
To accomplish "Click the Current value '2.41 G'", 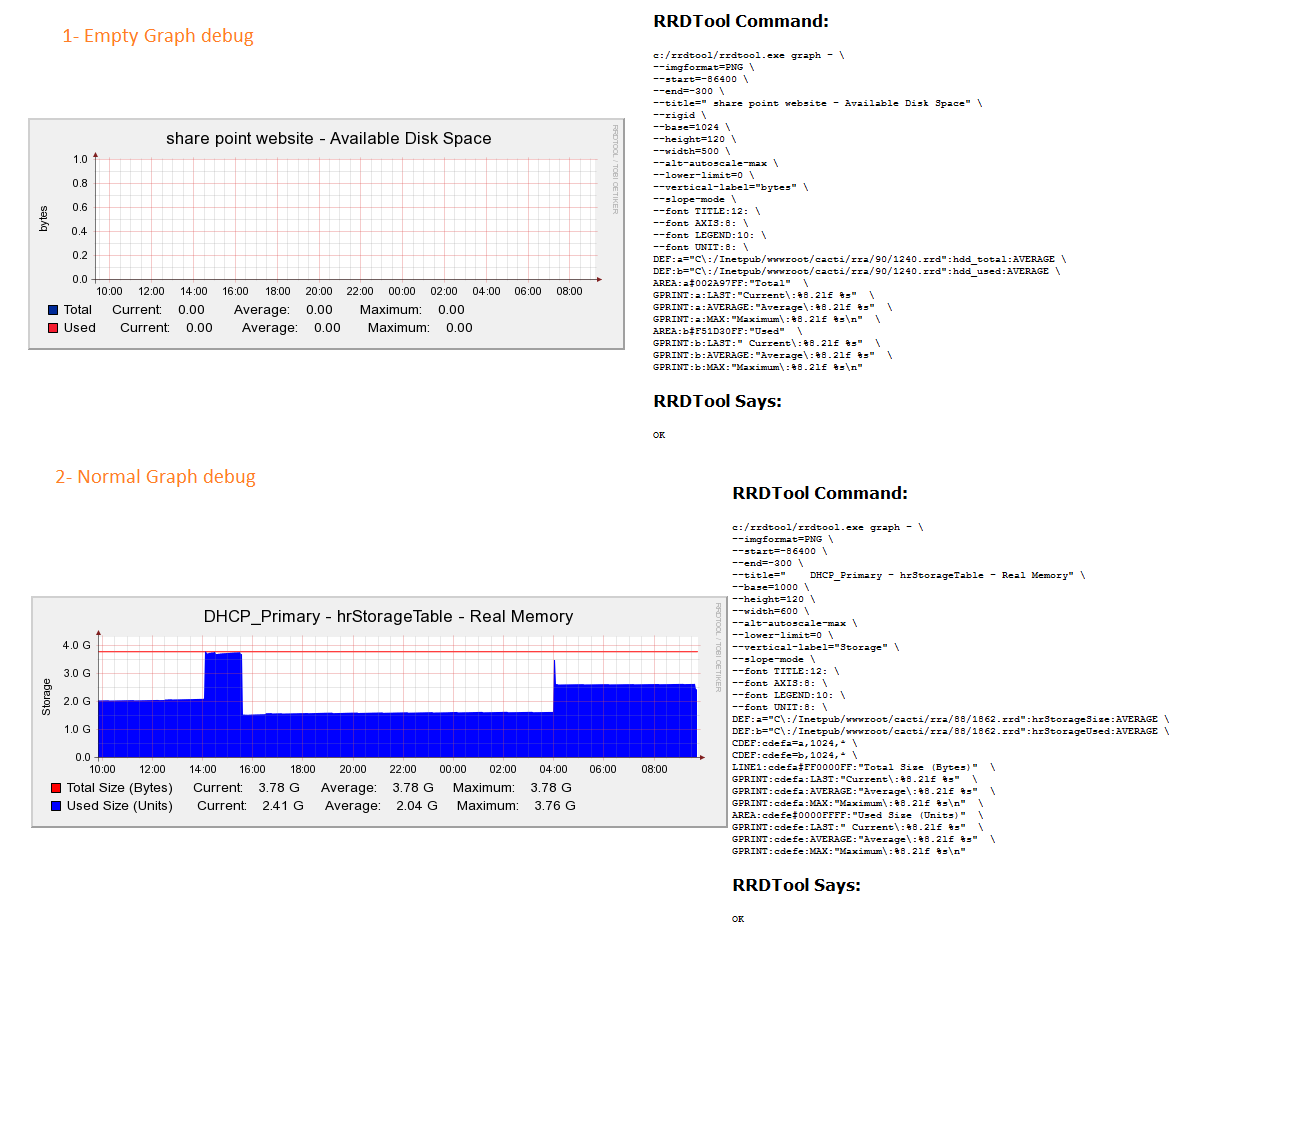I will pyautogui.click(x=283, y=806).
